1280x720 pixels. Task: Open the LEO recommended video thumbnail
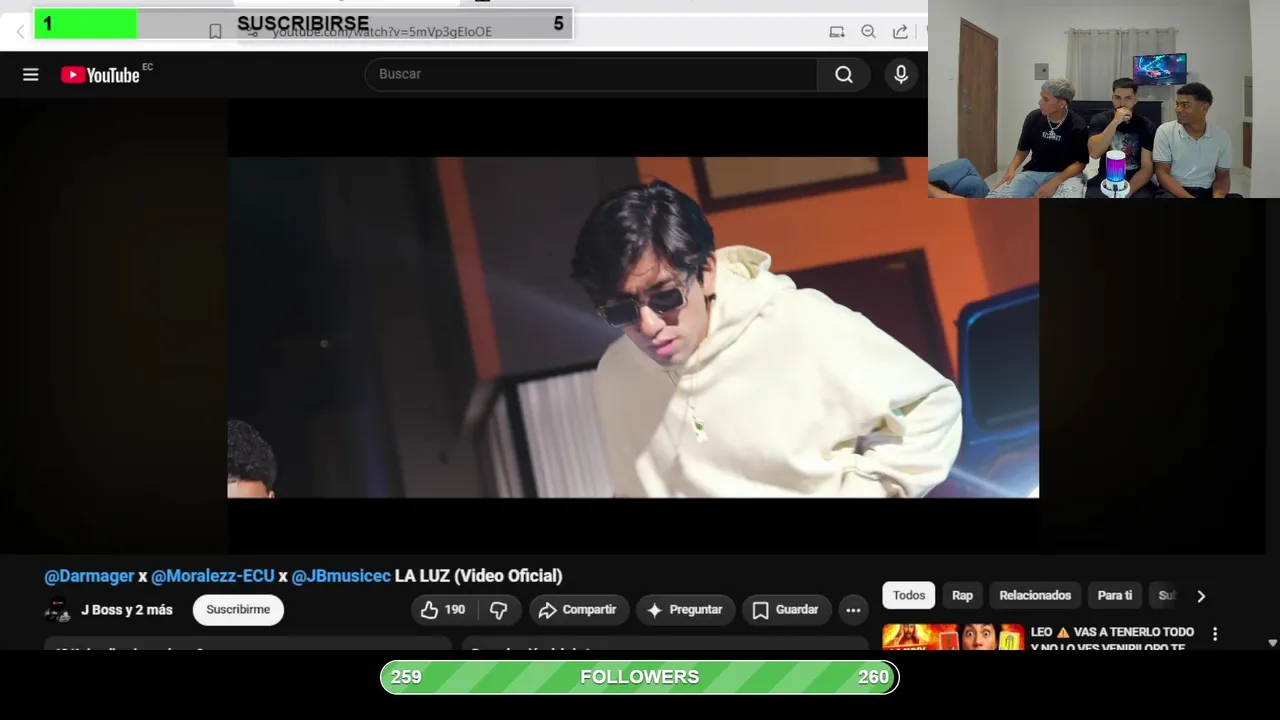(953, 638)
